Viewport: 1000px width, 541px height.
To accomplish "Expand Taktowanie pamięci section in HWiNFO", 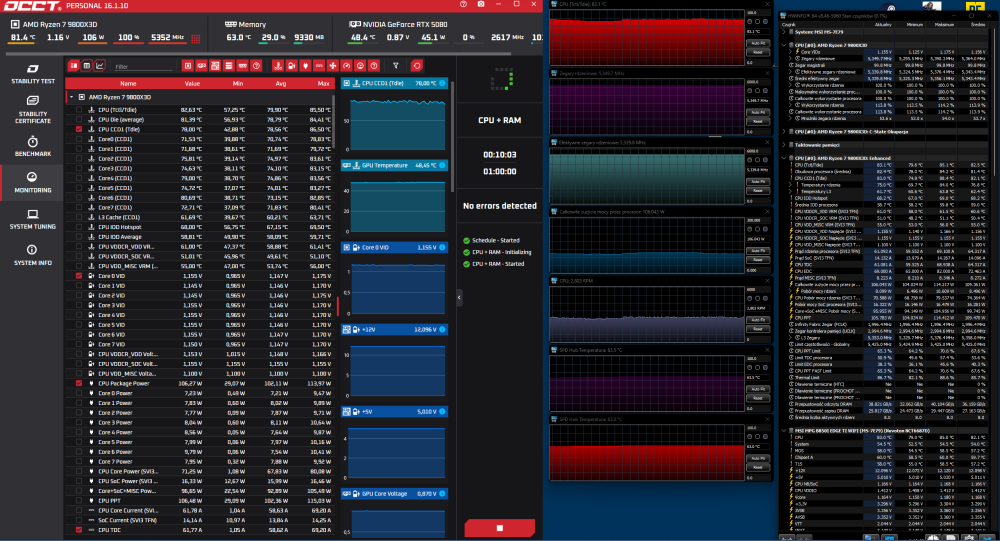I will tap(784, 145).
